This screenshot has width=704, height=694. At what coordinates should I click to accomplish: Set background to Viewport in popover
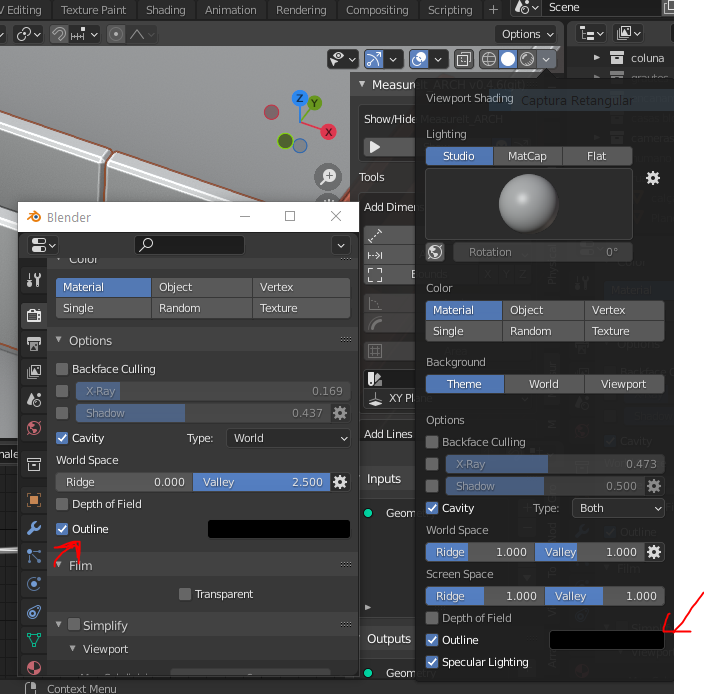point(624,384)
